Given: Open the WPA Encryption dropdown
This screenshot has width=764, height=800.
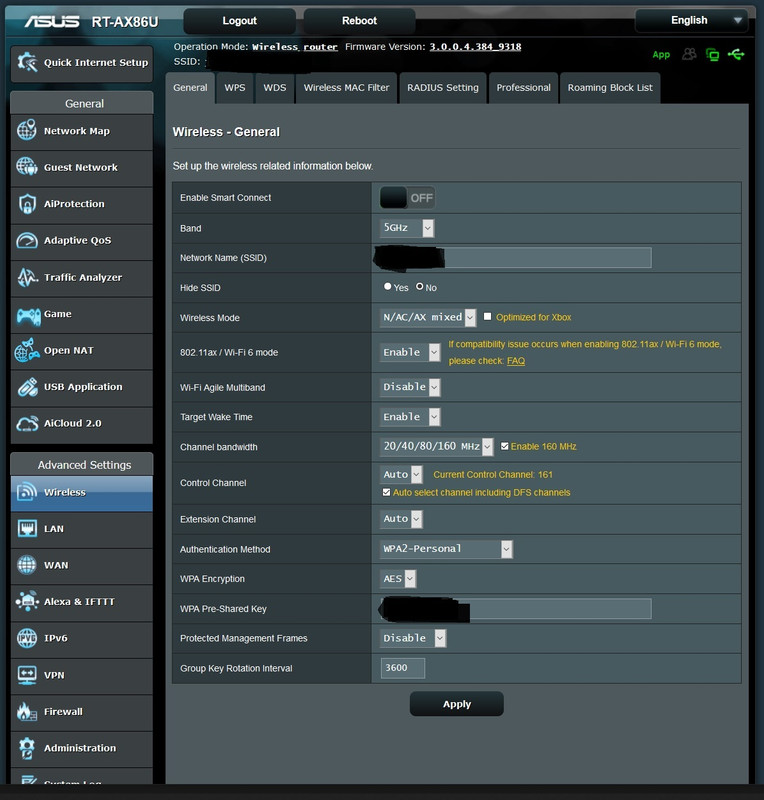Looking at the screenshot, I should [x=398, y=579].
